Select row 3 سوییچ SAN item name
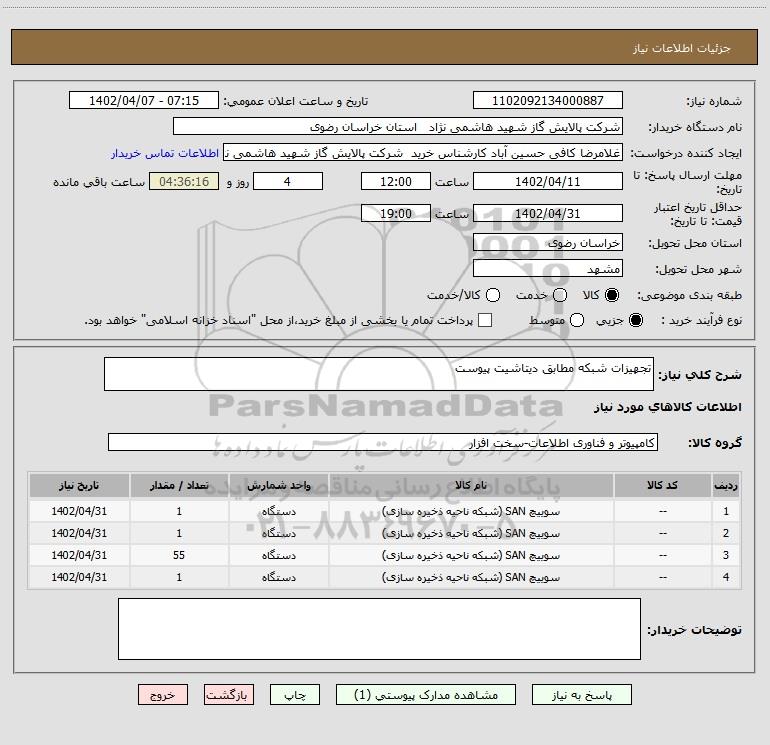Screen dimensions: 770x745 click(x=471, y=555)
